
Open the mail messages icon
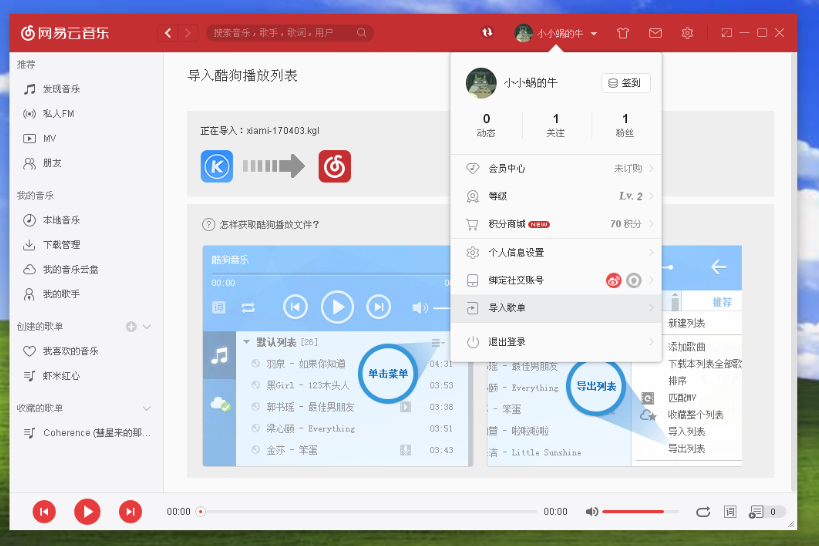pos(655,33)
